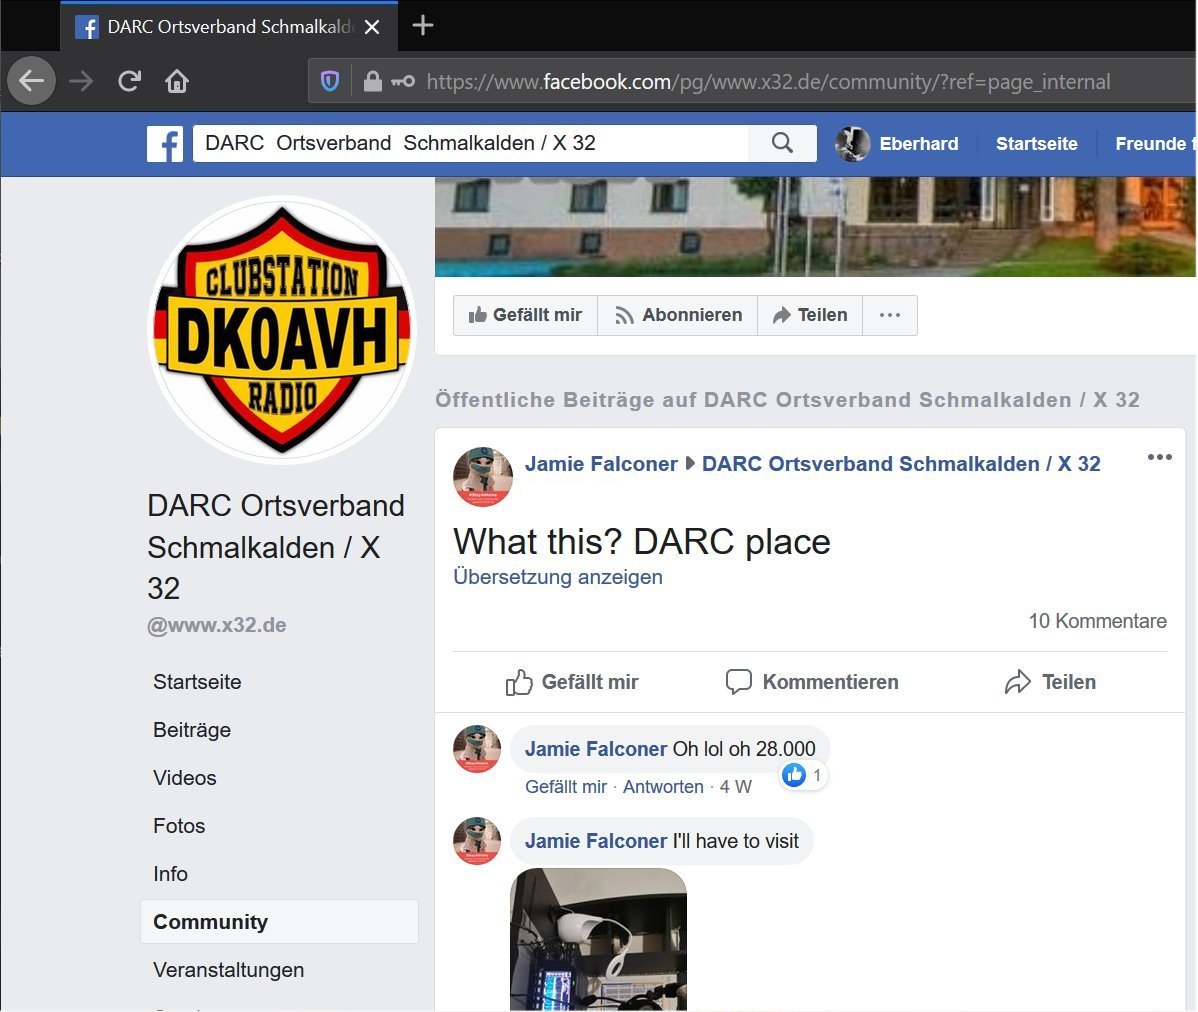Reload the page with the refresh icon

tap(129, 80)
